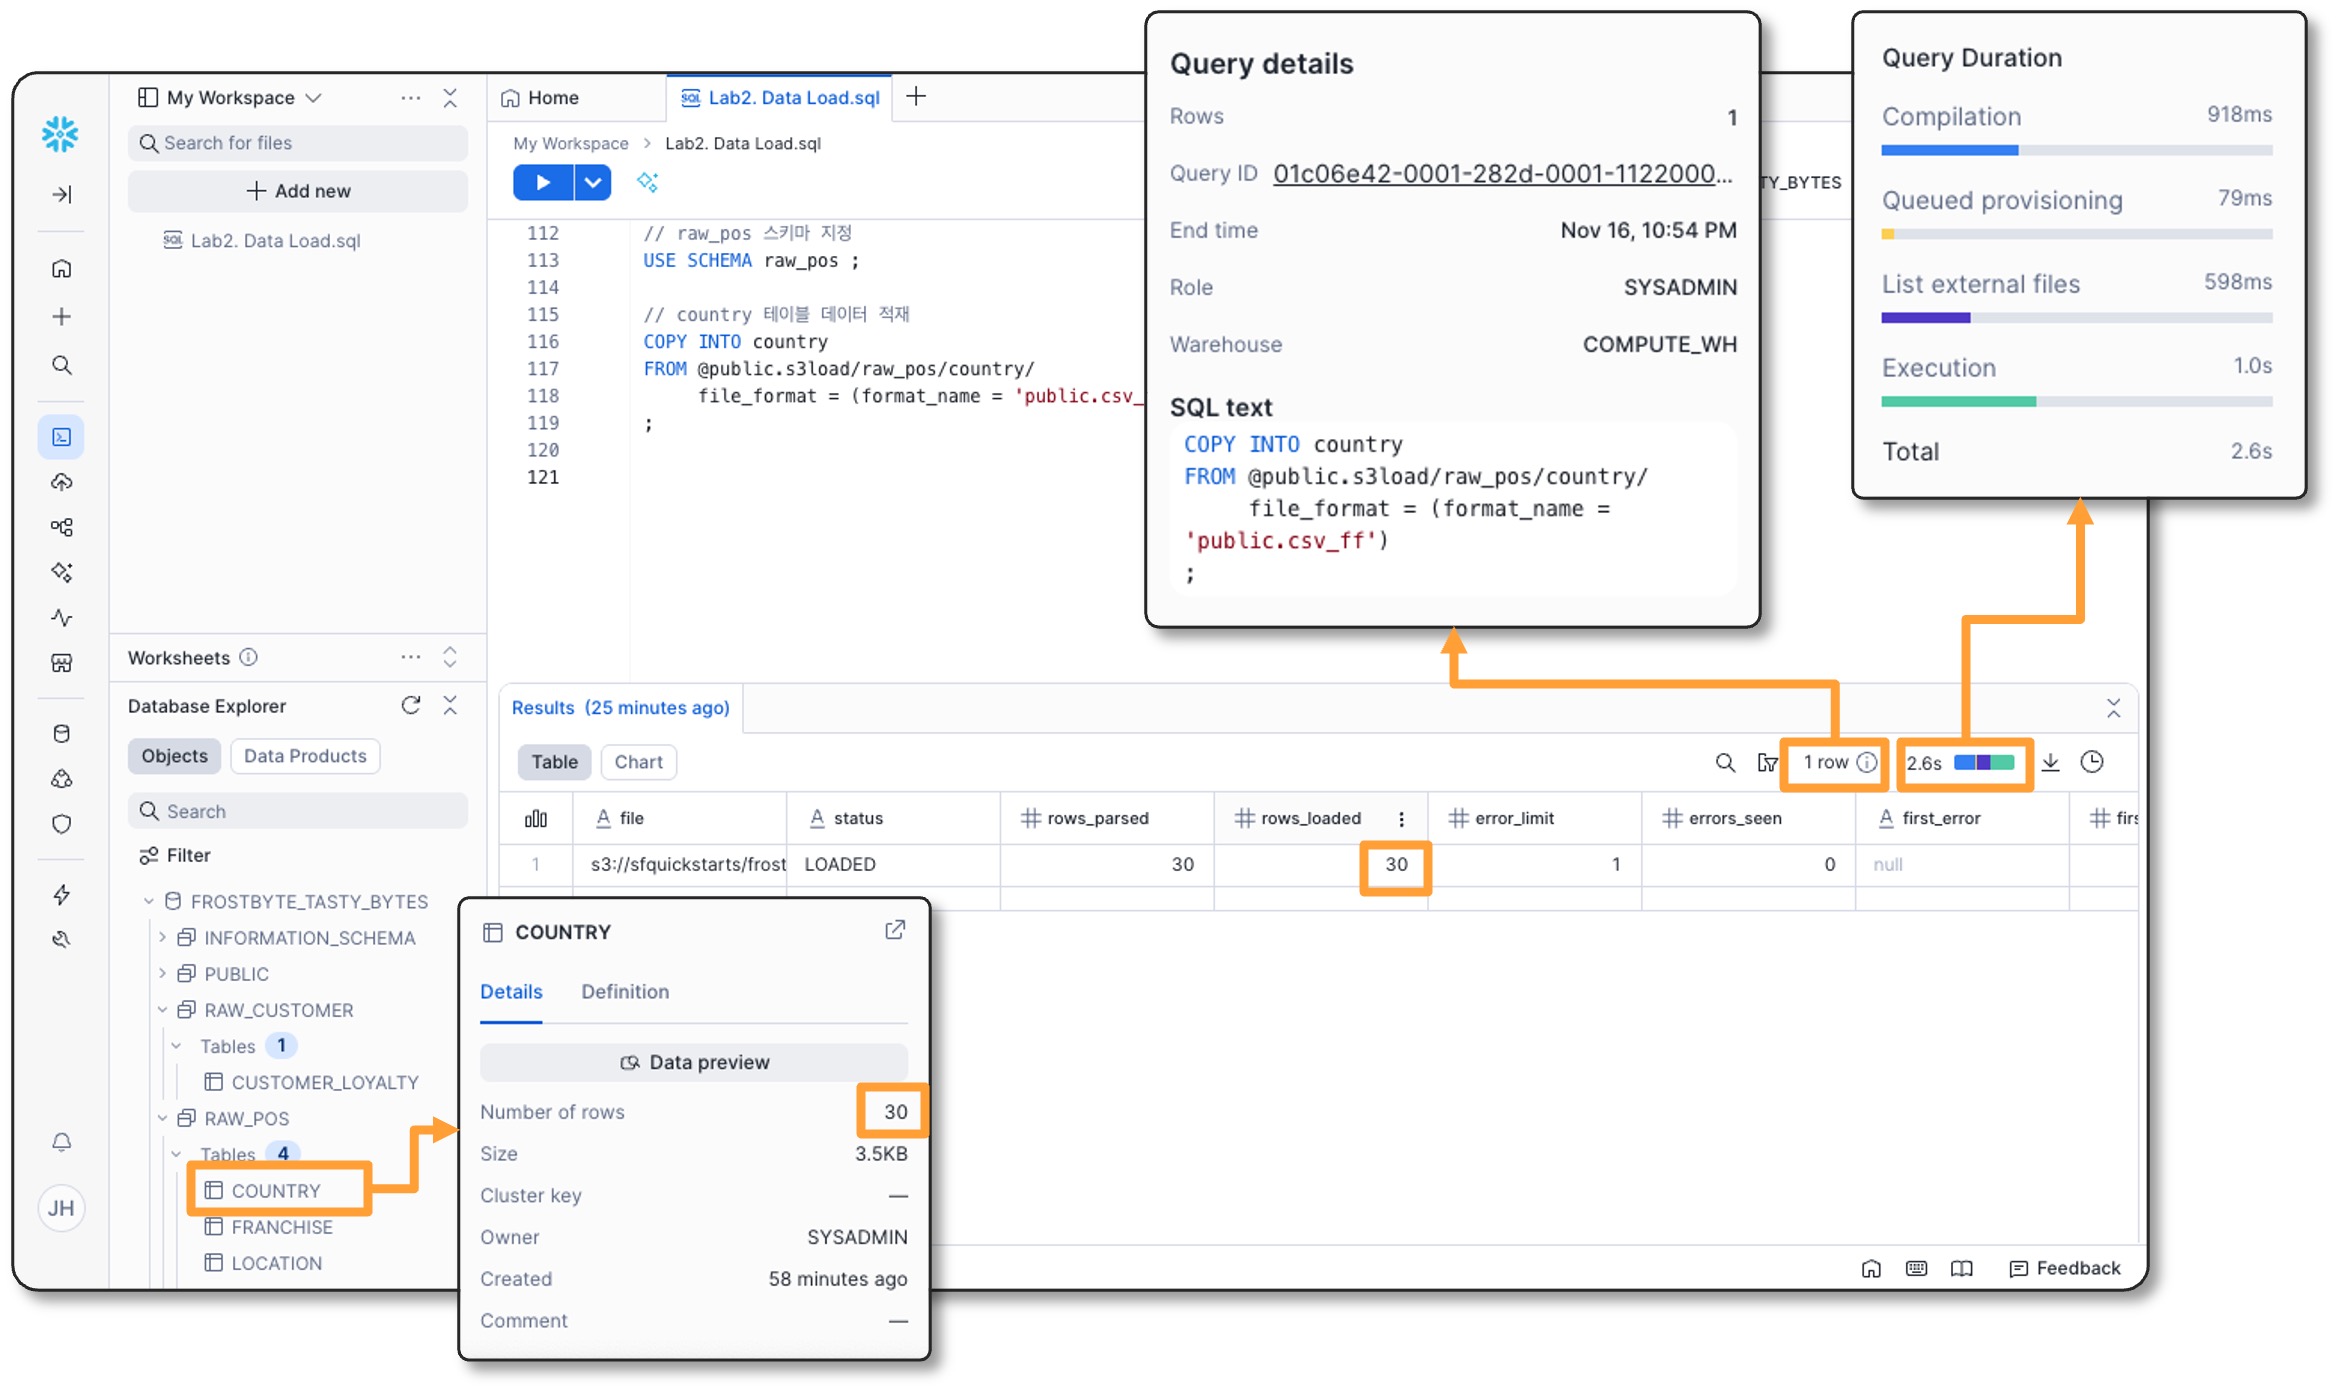
Task: Switch results view to Chart
Action: (638, 762)
